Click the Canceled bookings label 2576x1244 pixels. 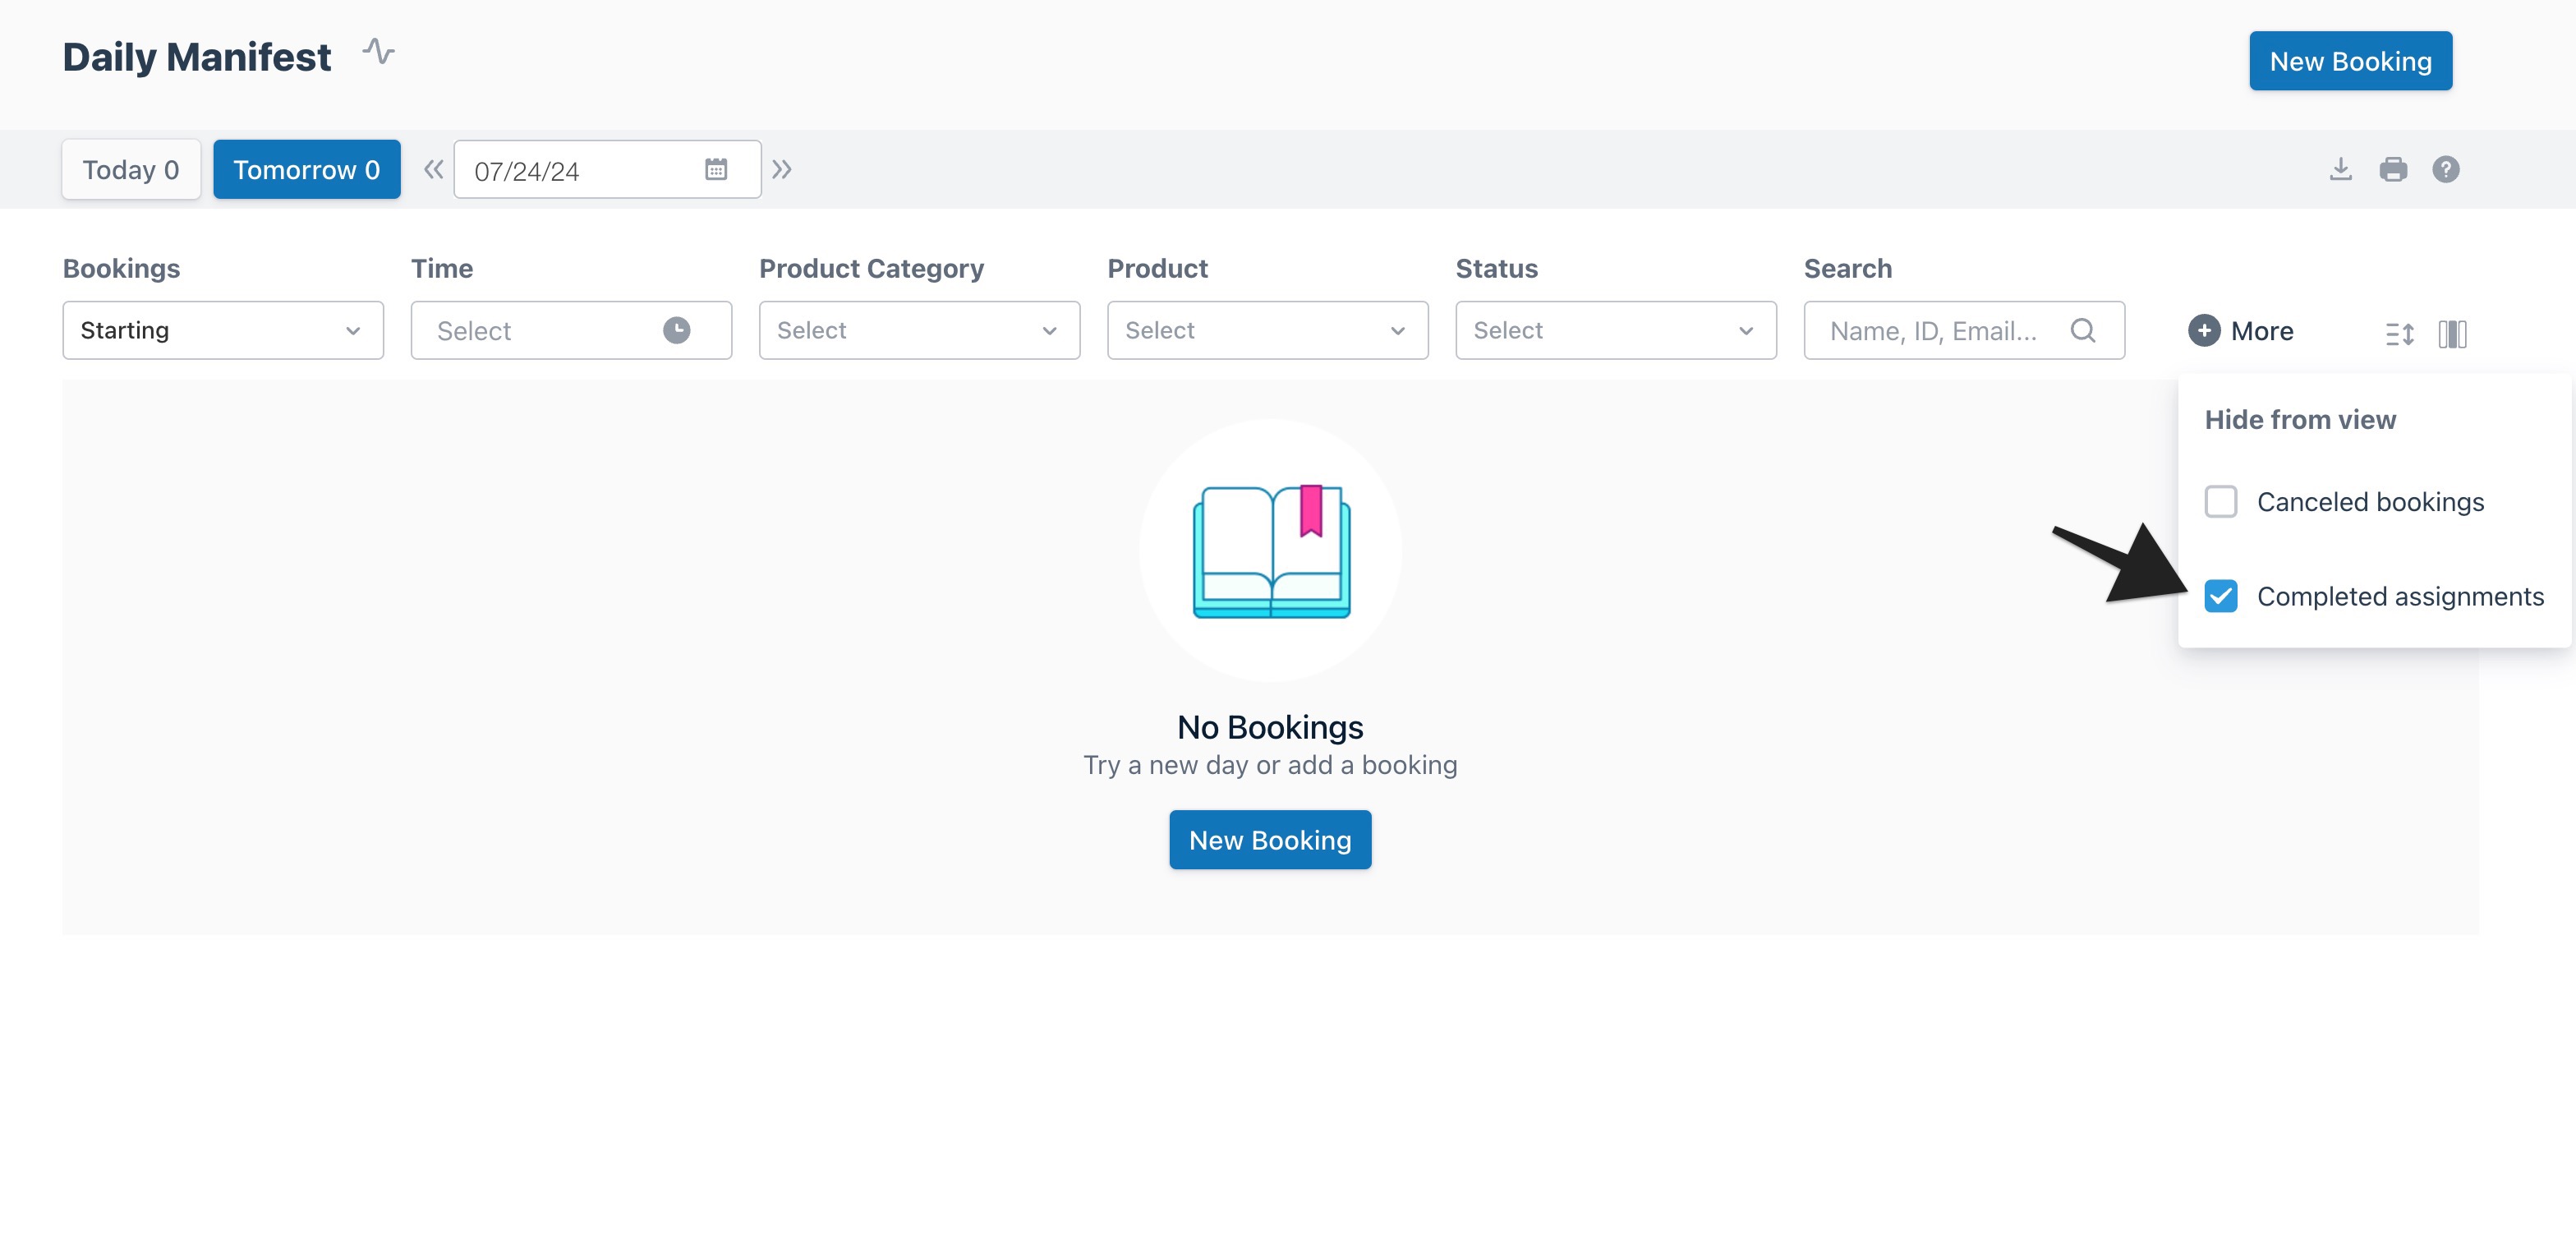pos(2370,502)
